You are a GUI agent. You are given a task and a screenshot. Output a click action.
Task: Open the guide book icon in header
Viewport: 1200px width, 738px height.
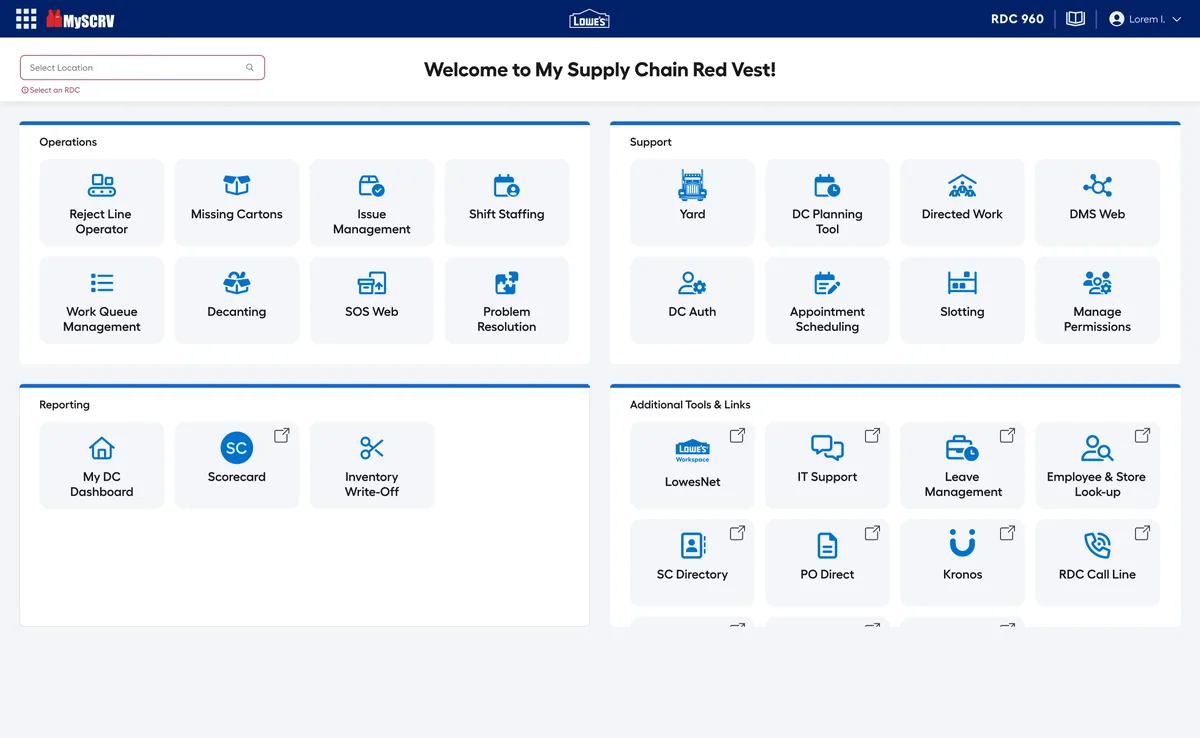click(x=1076, y=19)
